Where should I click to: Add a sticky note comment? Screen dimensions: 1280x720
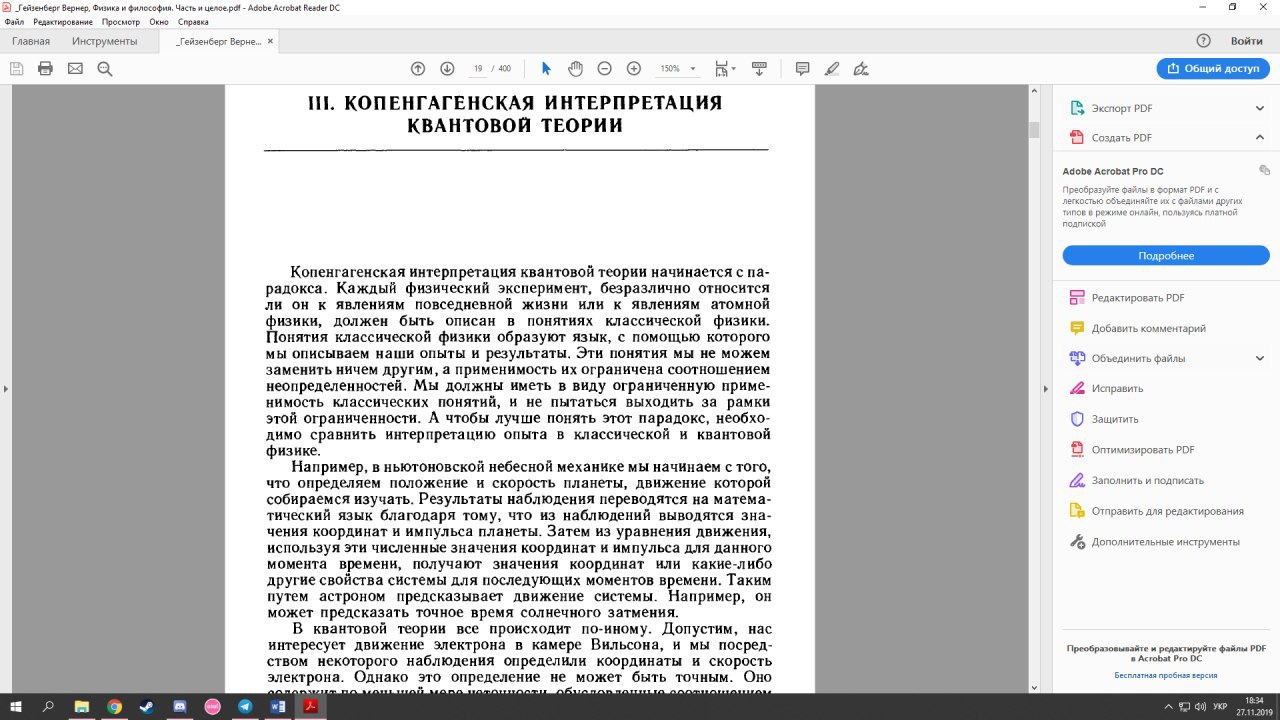[x=802, y=68]
